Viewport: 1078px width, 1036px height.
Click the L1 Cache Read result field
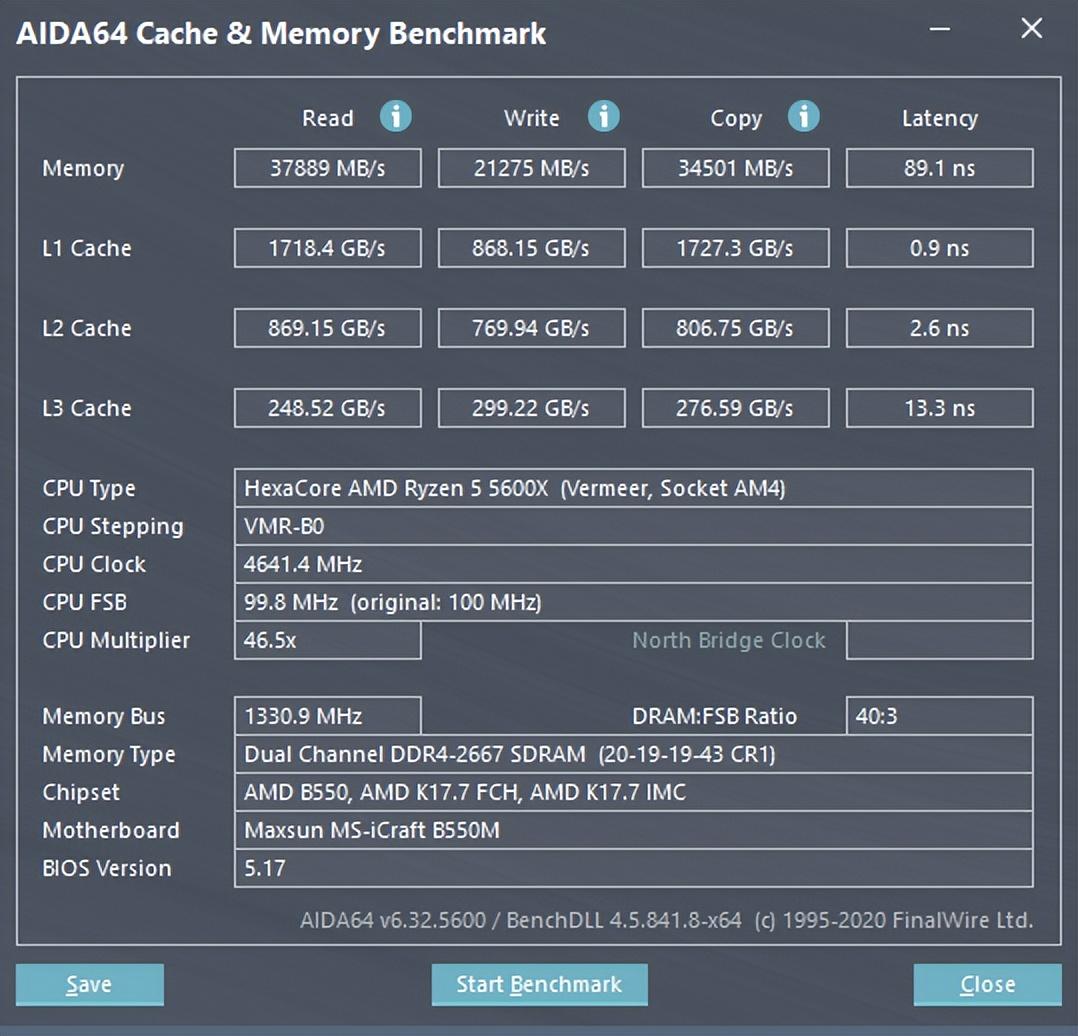pyautogui.click(x=327, y=247)
